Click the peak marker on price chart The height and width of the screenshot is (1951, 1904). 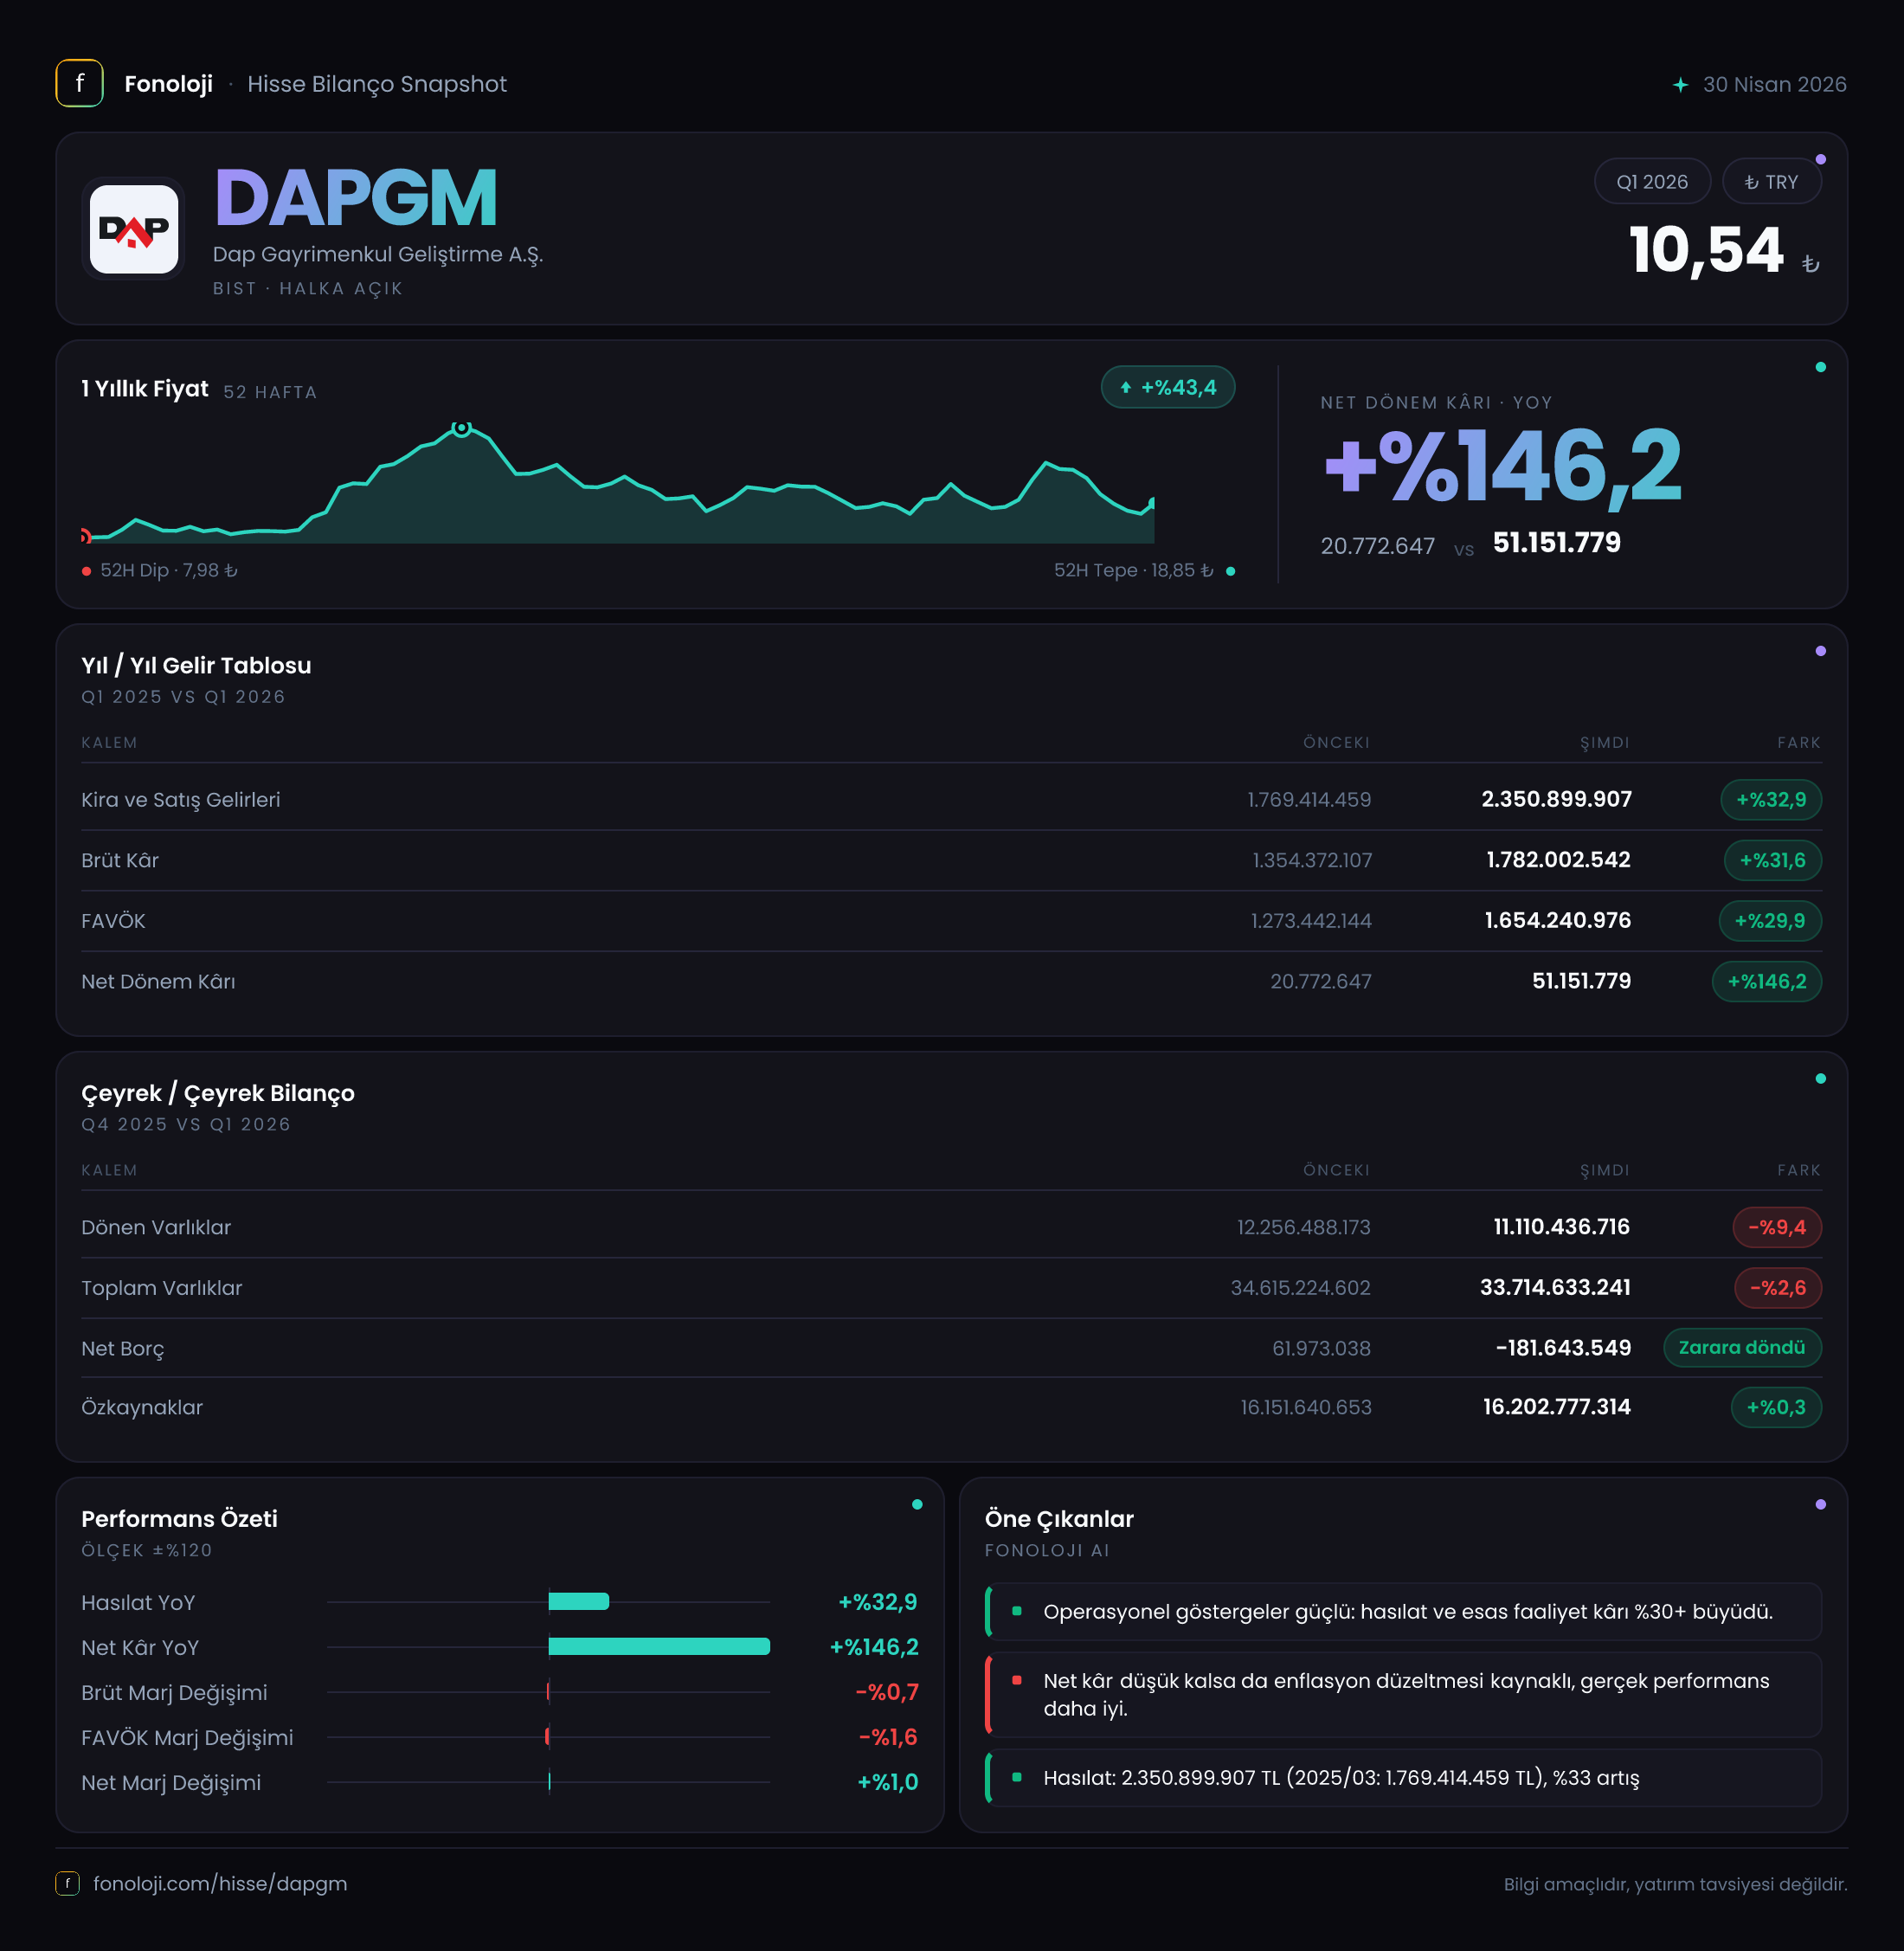click(x=461, y=428)
